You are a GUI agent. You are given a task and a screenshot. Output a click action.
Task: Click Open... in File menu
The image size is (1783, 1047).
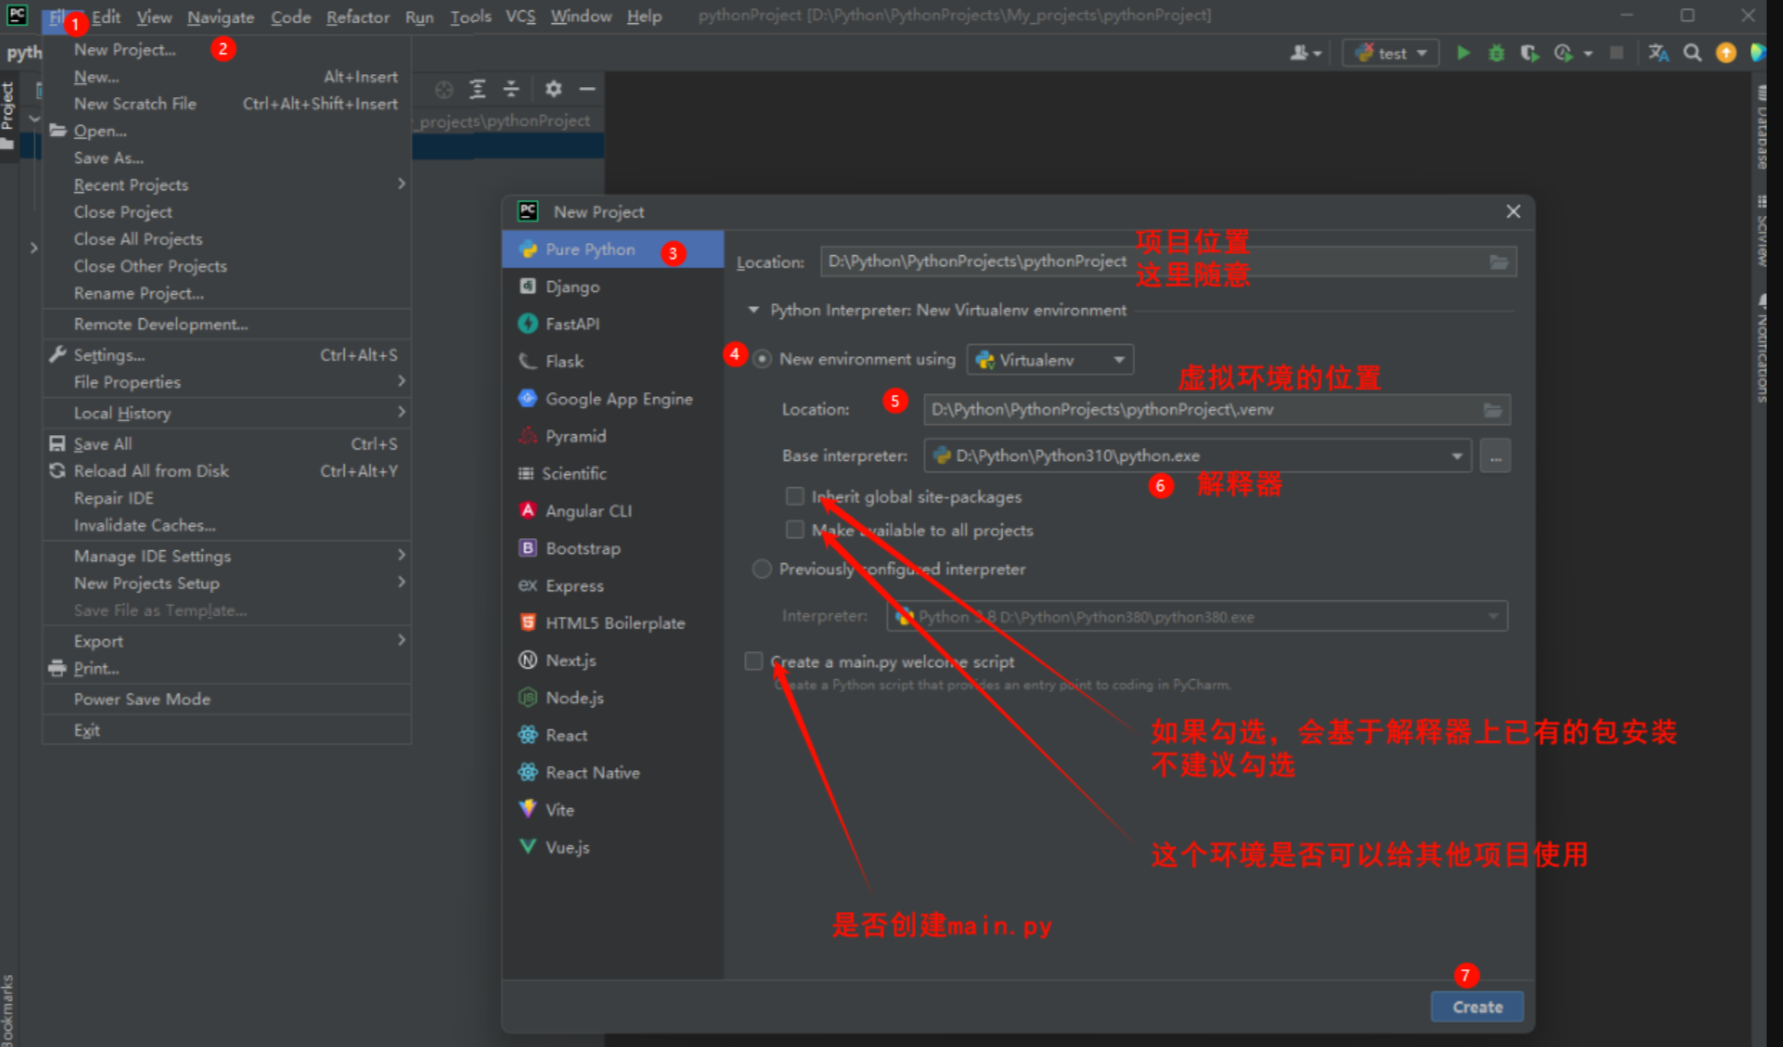click(x=228, y=131)
